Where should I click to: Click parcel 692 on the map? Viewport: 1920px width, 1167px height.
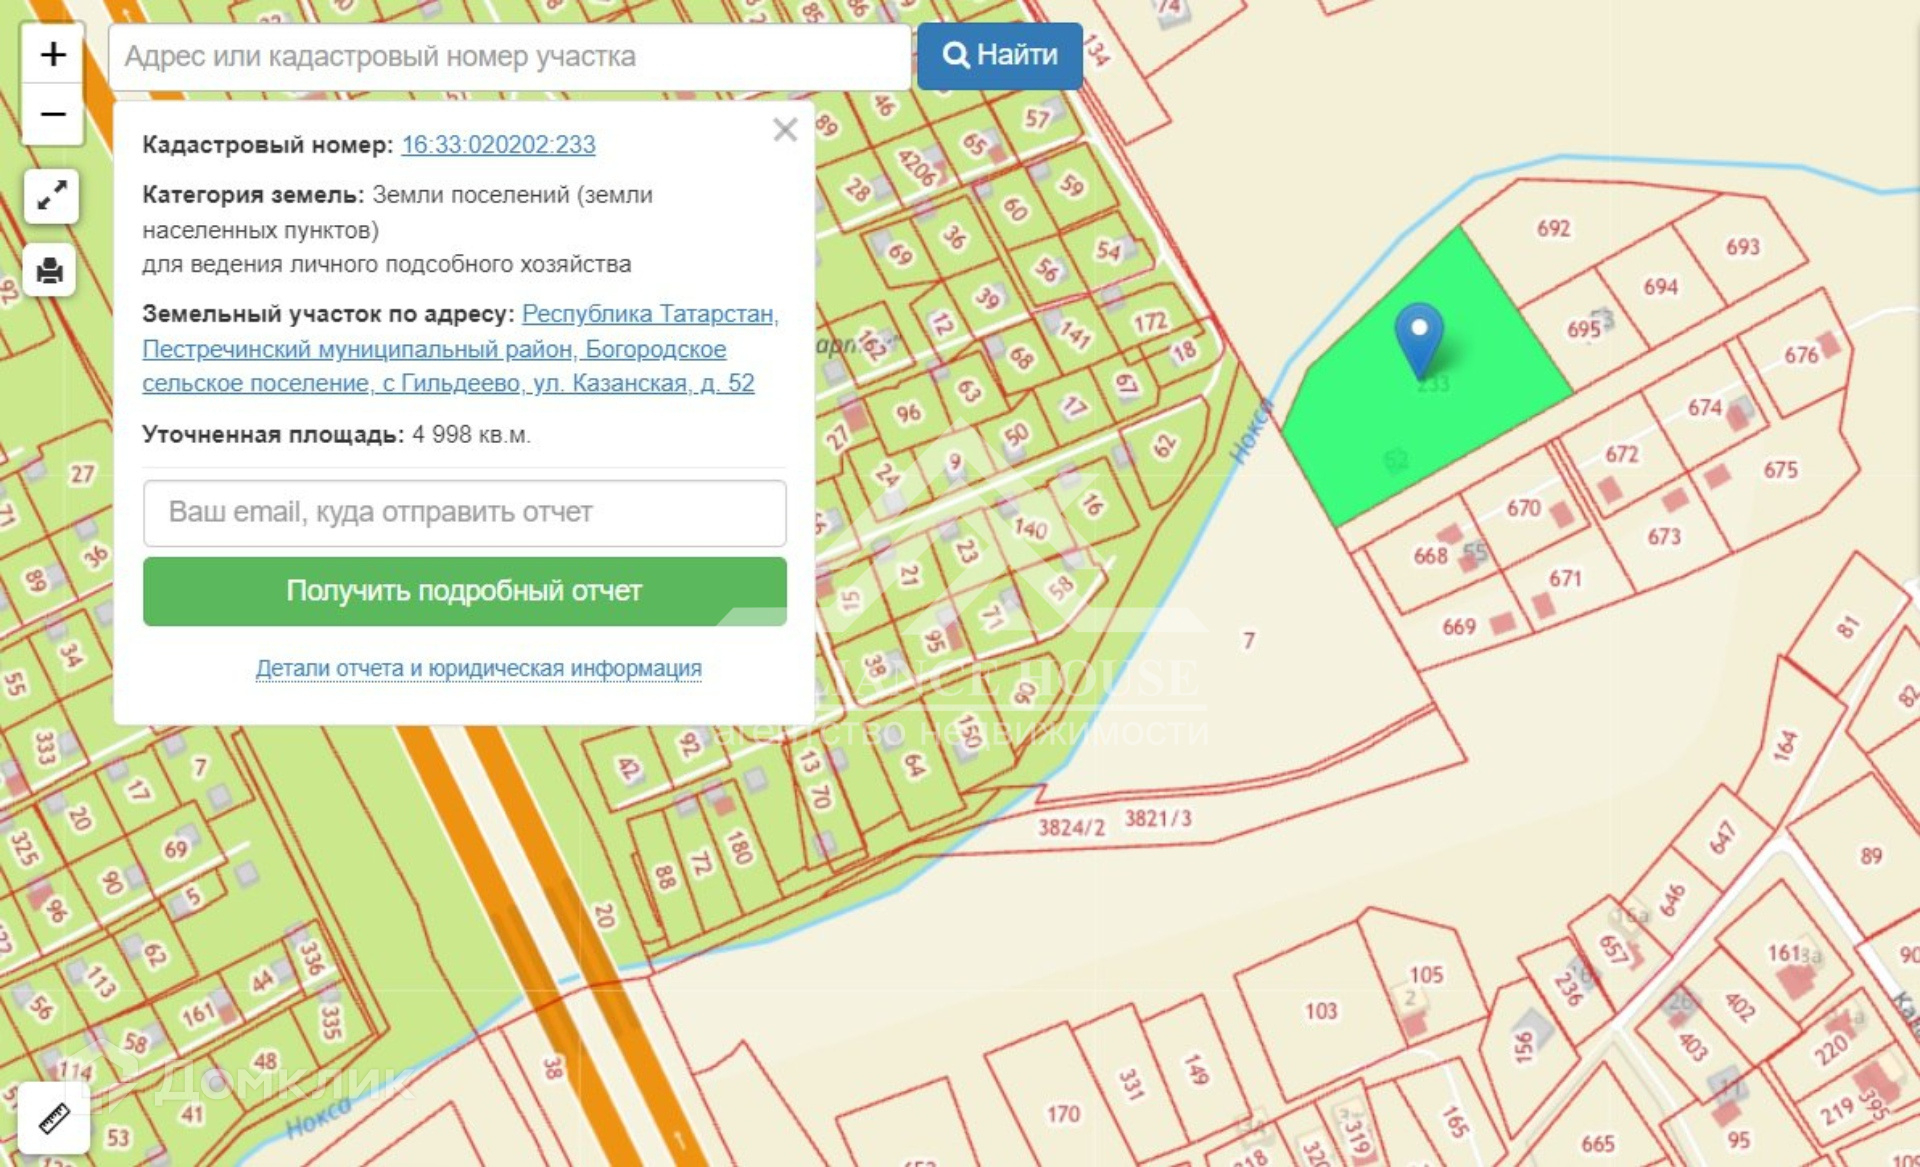1553,229
